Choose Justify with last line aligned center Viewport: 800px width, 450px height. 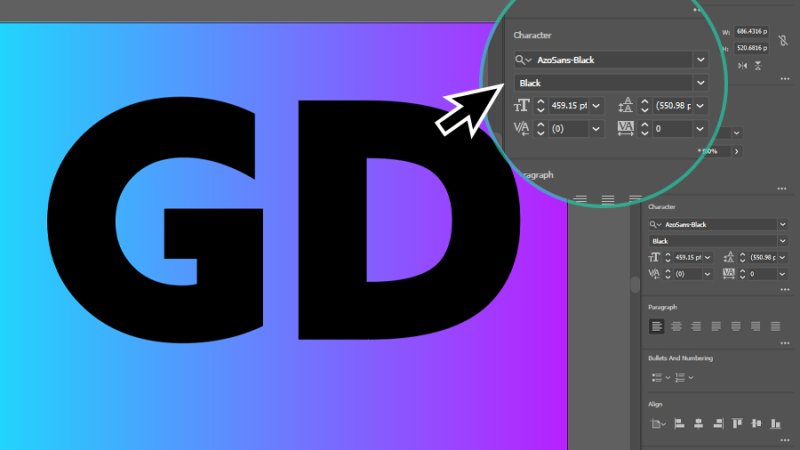[736, 326]
